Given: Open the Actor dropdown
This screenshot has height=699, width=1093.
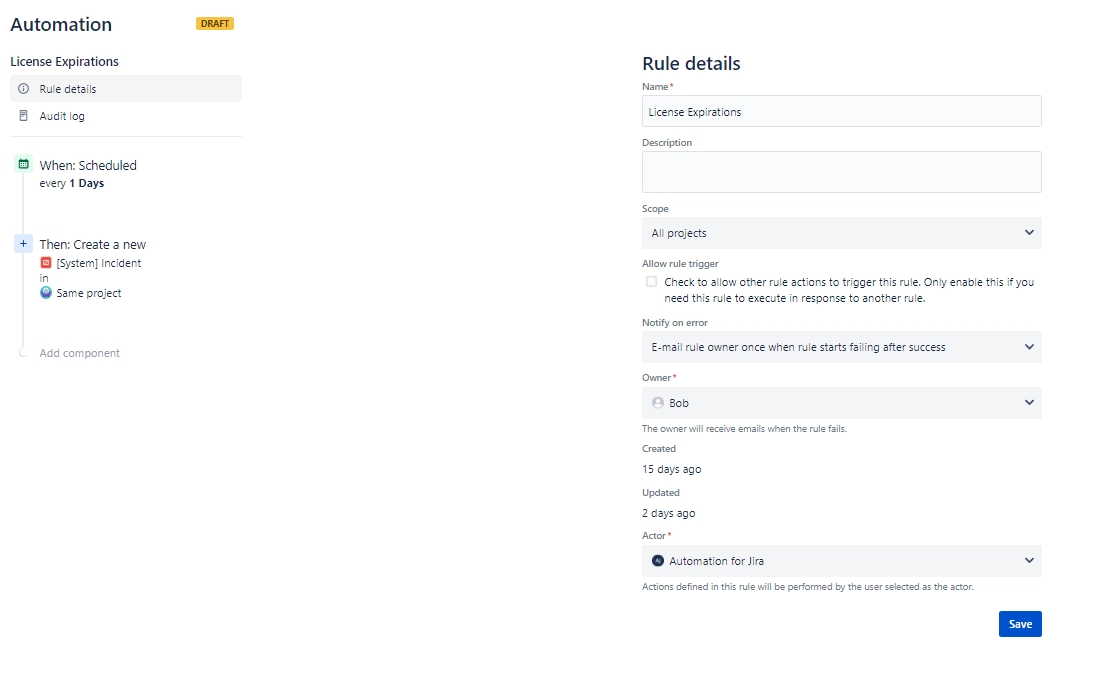Looking at the screenshot, I should [841, 561].
